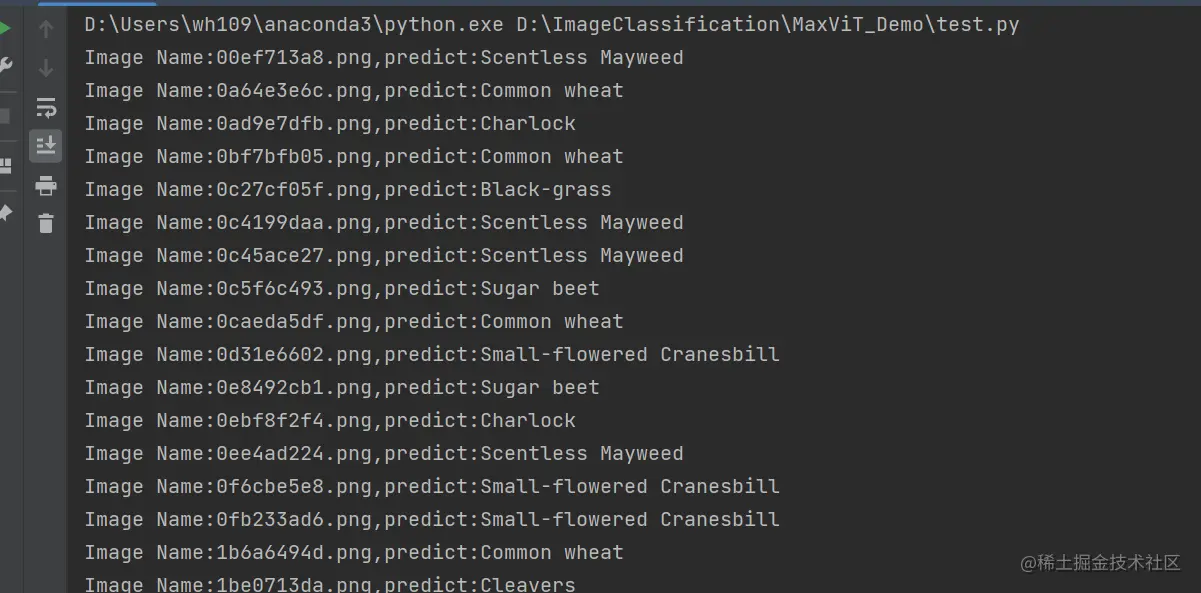Select the 0c5f6c493.png Sugar beet line
This screenshot has width=1201, height=593.
342,289
